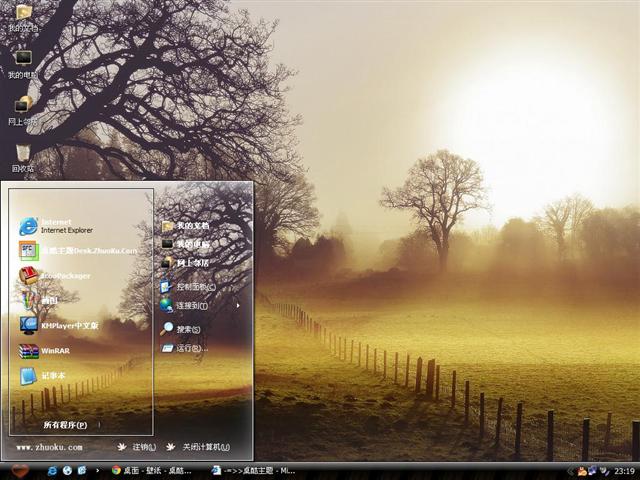This screenshot has width=640, height=480.
Task: Select the 网上邻居 desktop icon
Action: (x=22, y=109)
